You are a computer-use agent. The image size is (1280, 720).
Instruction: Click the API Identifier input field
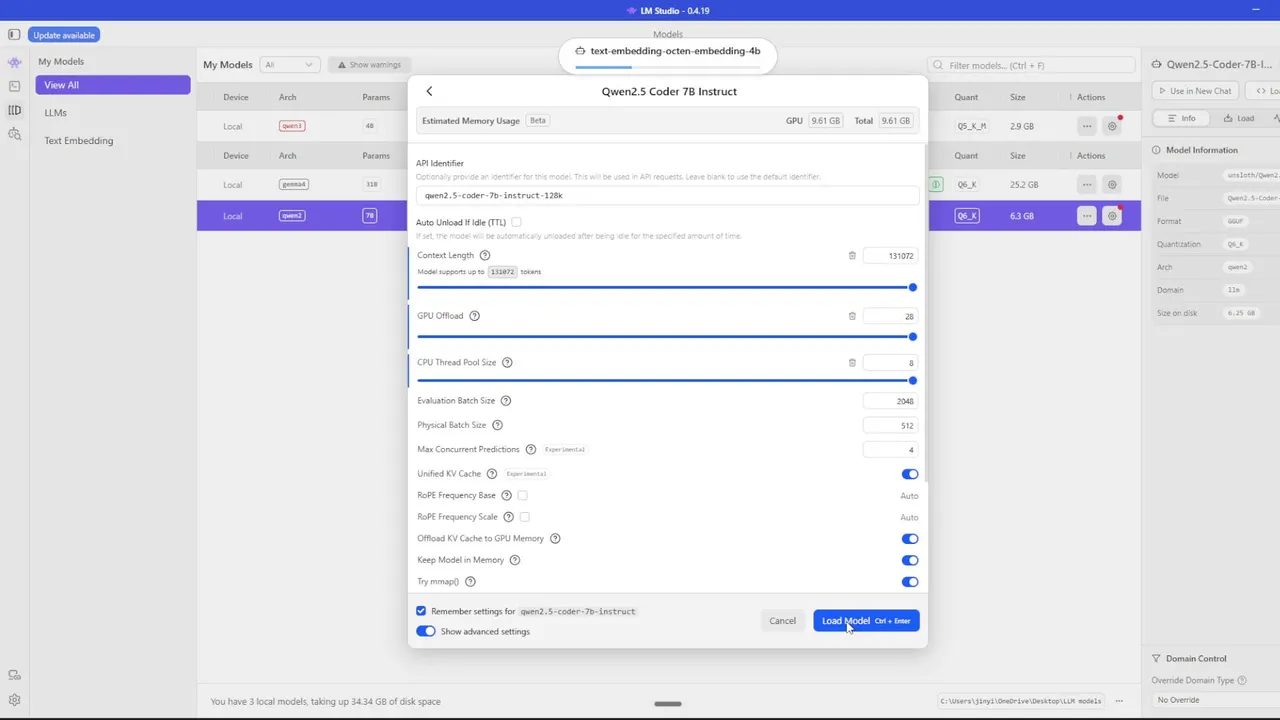pos(667,196)
